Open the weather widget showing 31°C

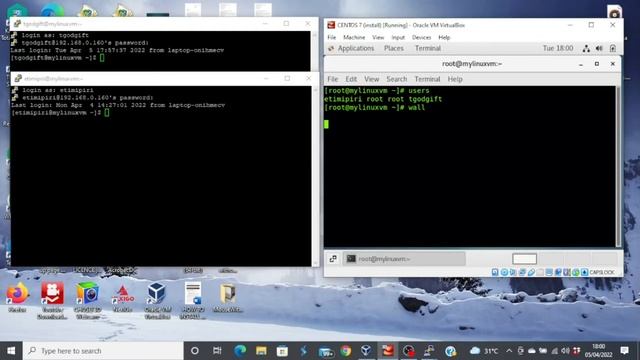(x=484, y=351)
